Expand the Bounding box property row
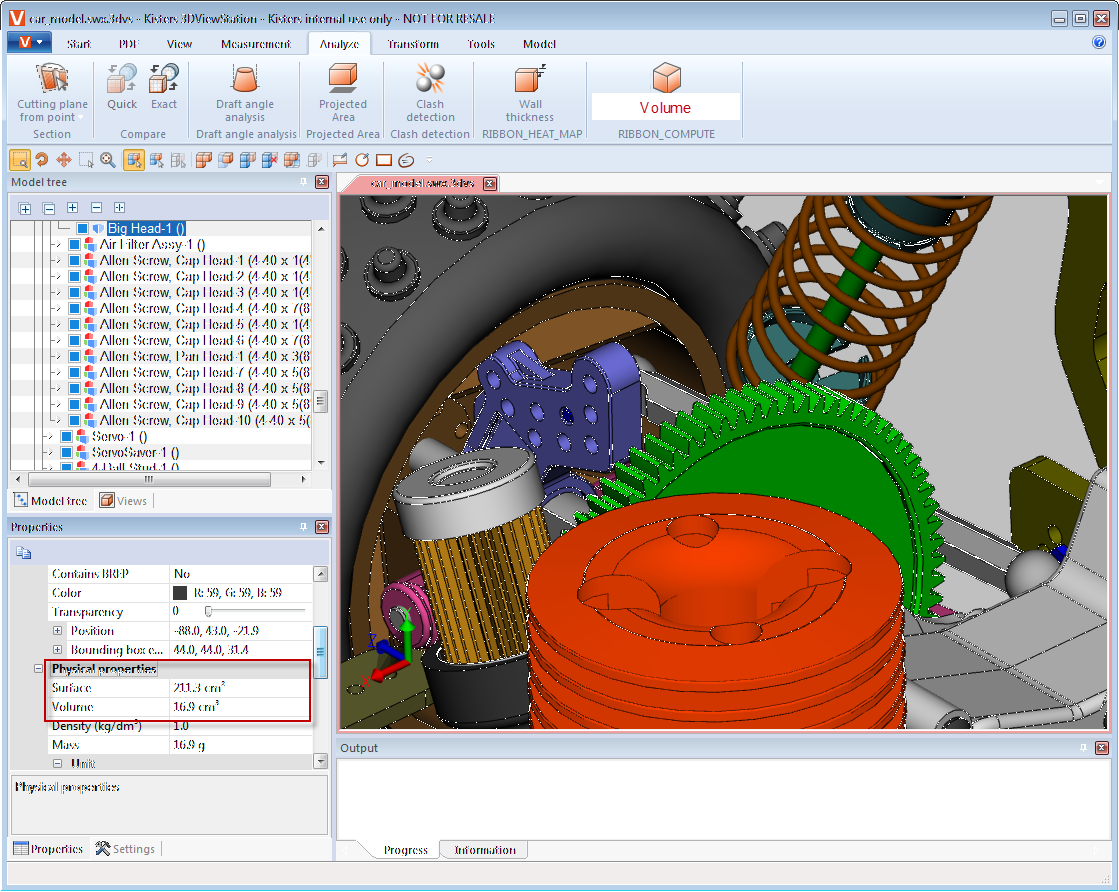The image size is (1119, 892). (58, 649)
